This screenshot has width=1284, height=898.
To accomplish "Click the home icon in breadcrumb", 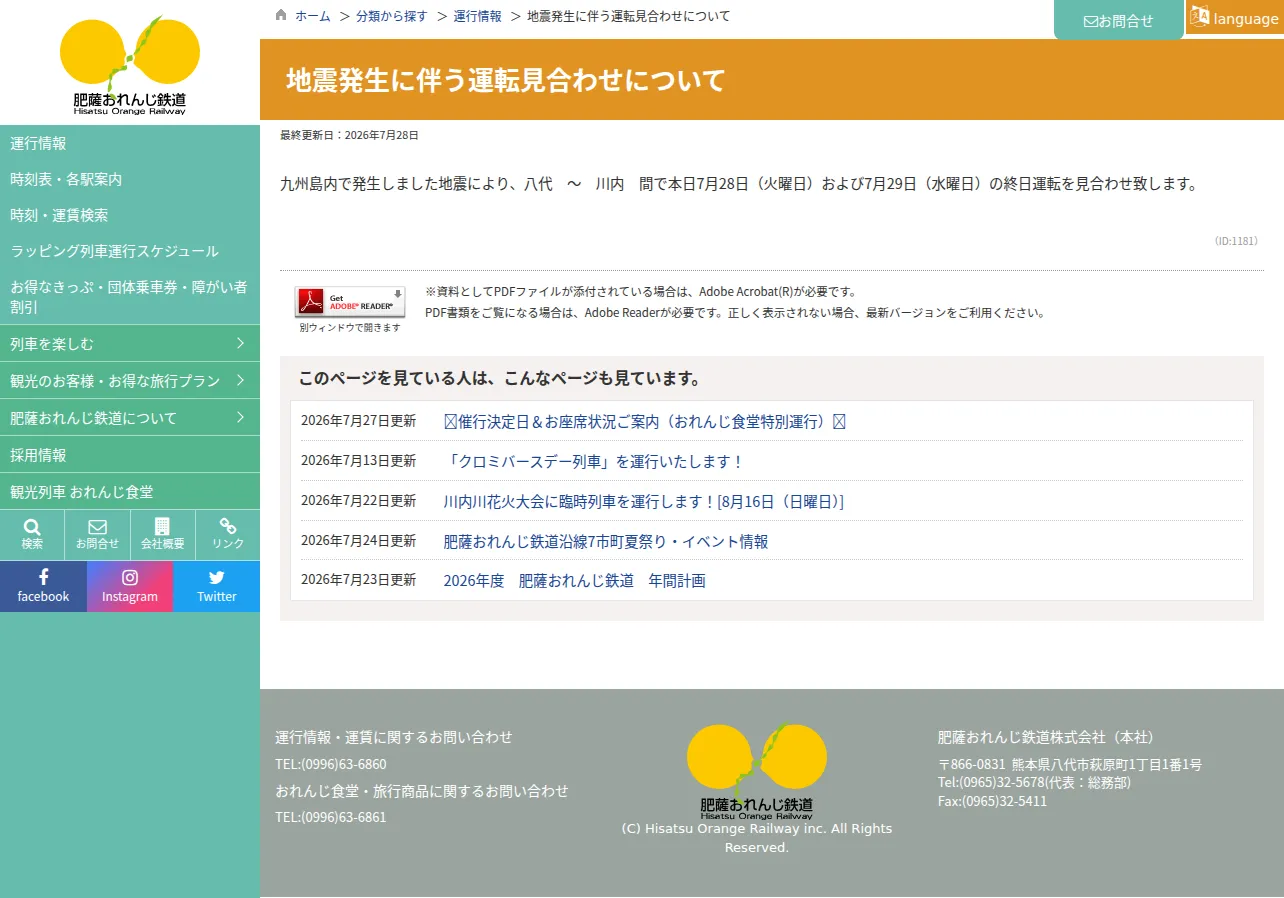I will pos(281,16).
